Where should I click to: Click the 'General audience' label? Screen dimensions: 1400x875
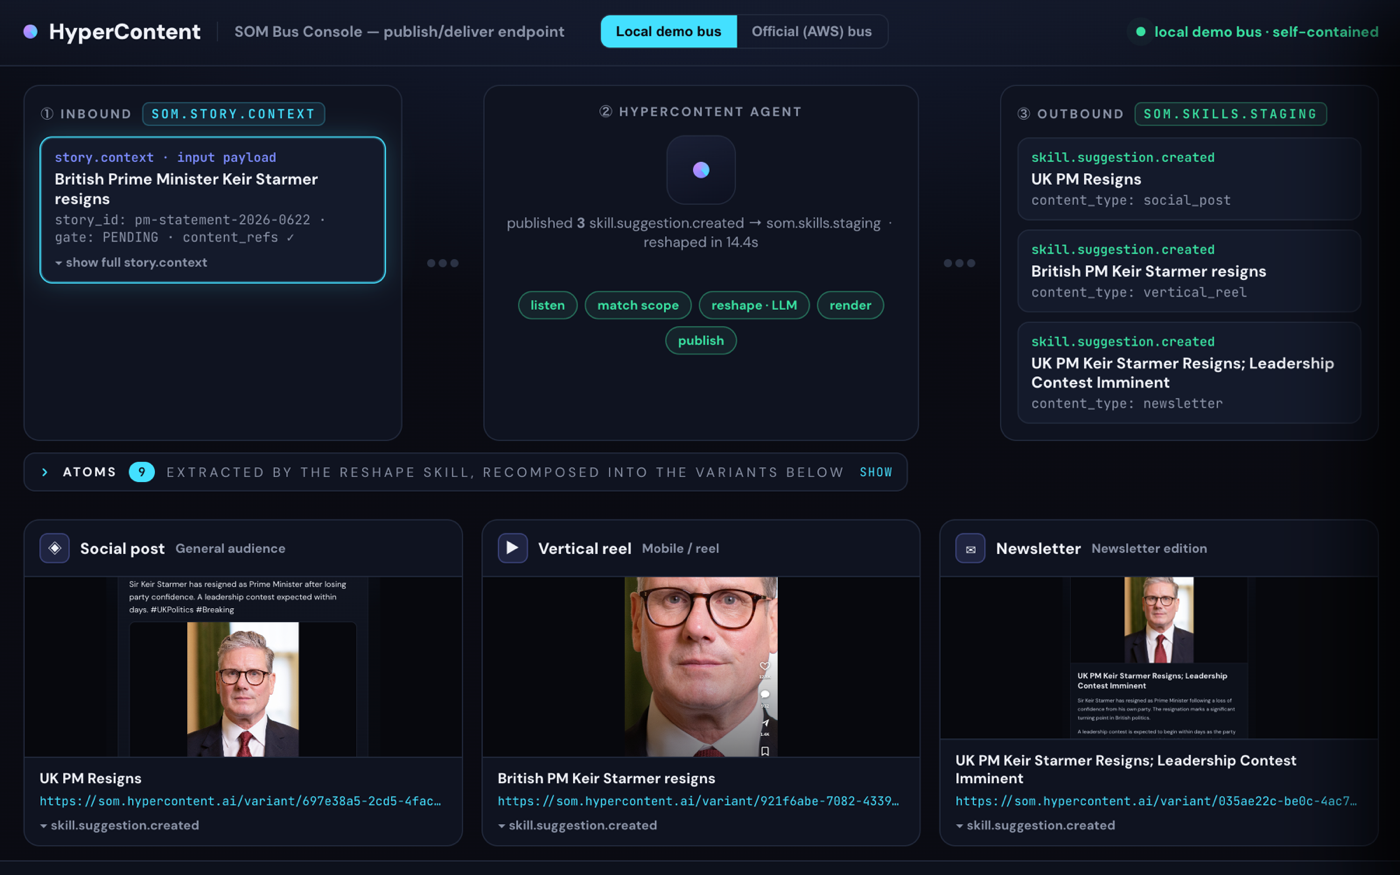pyautogui.click(x=230, y=548)
